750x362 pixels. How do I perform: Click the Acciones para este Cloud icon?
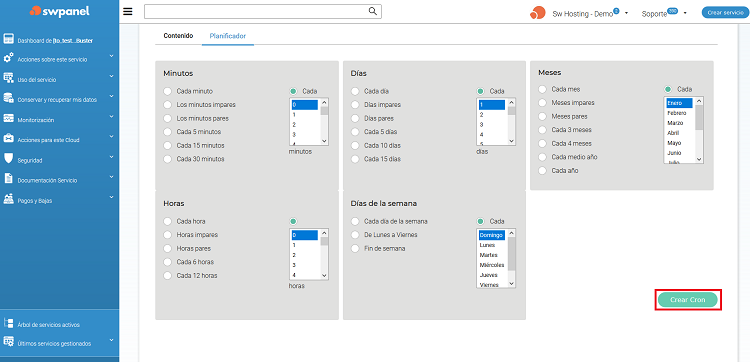click(9, 139)
